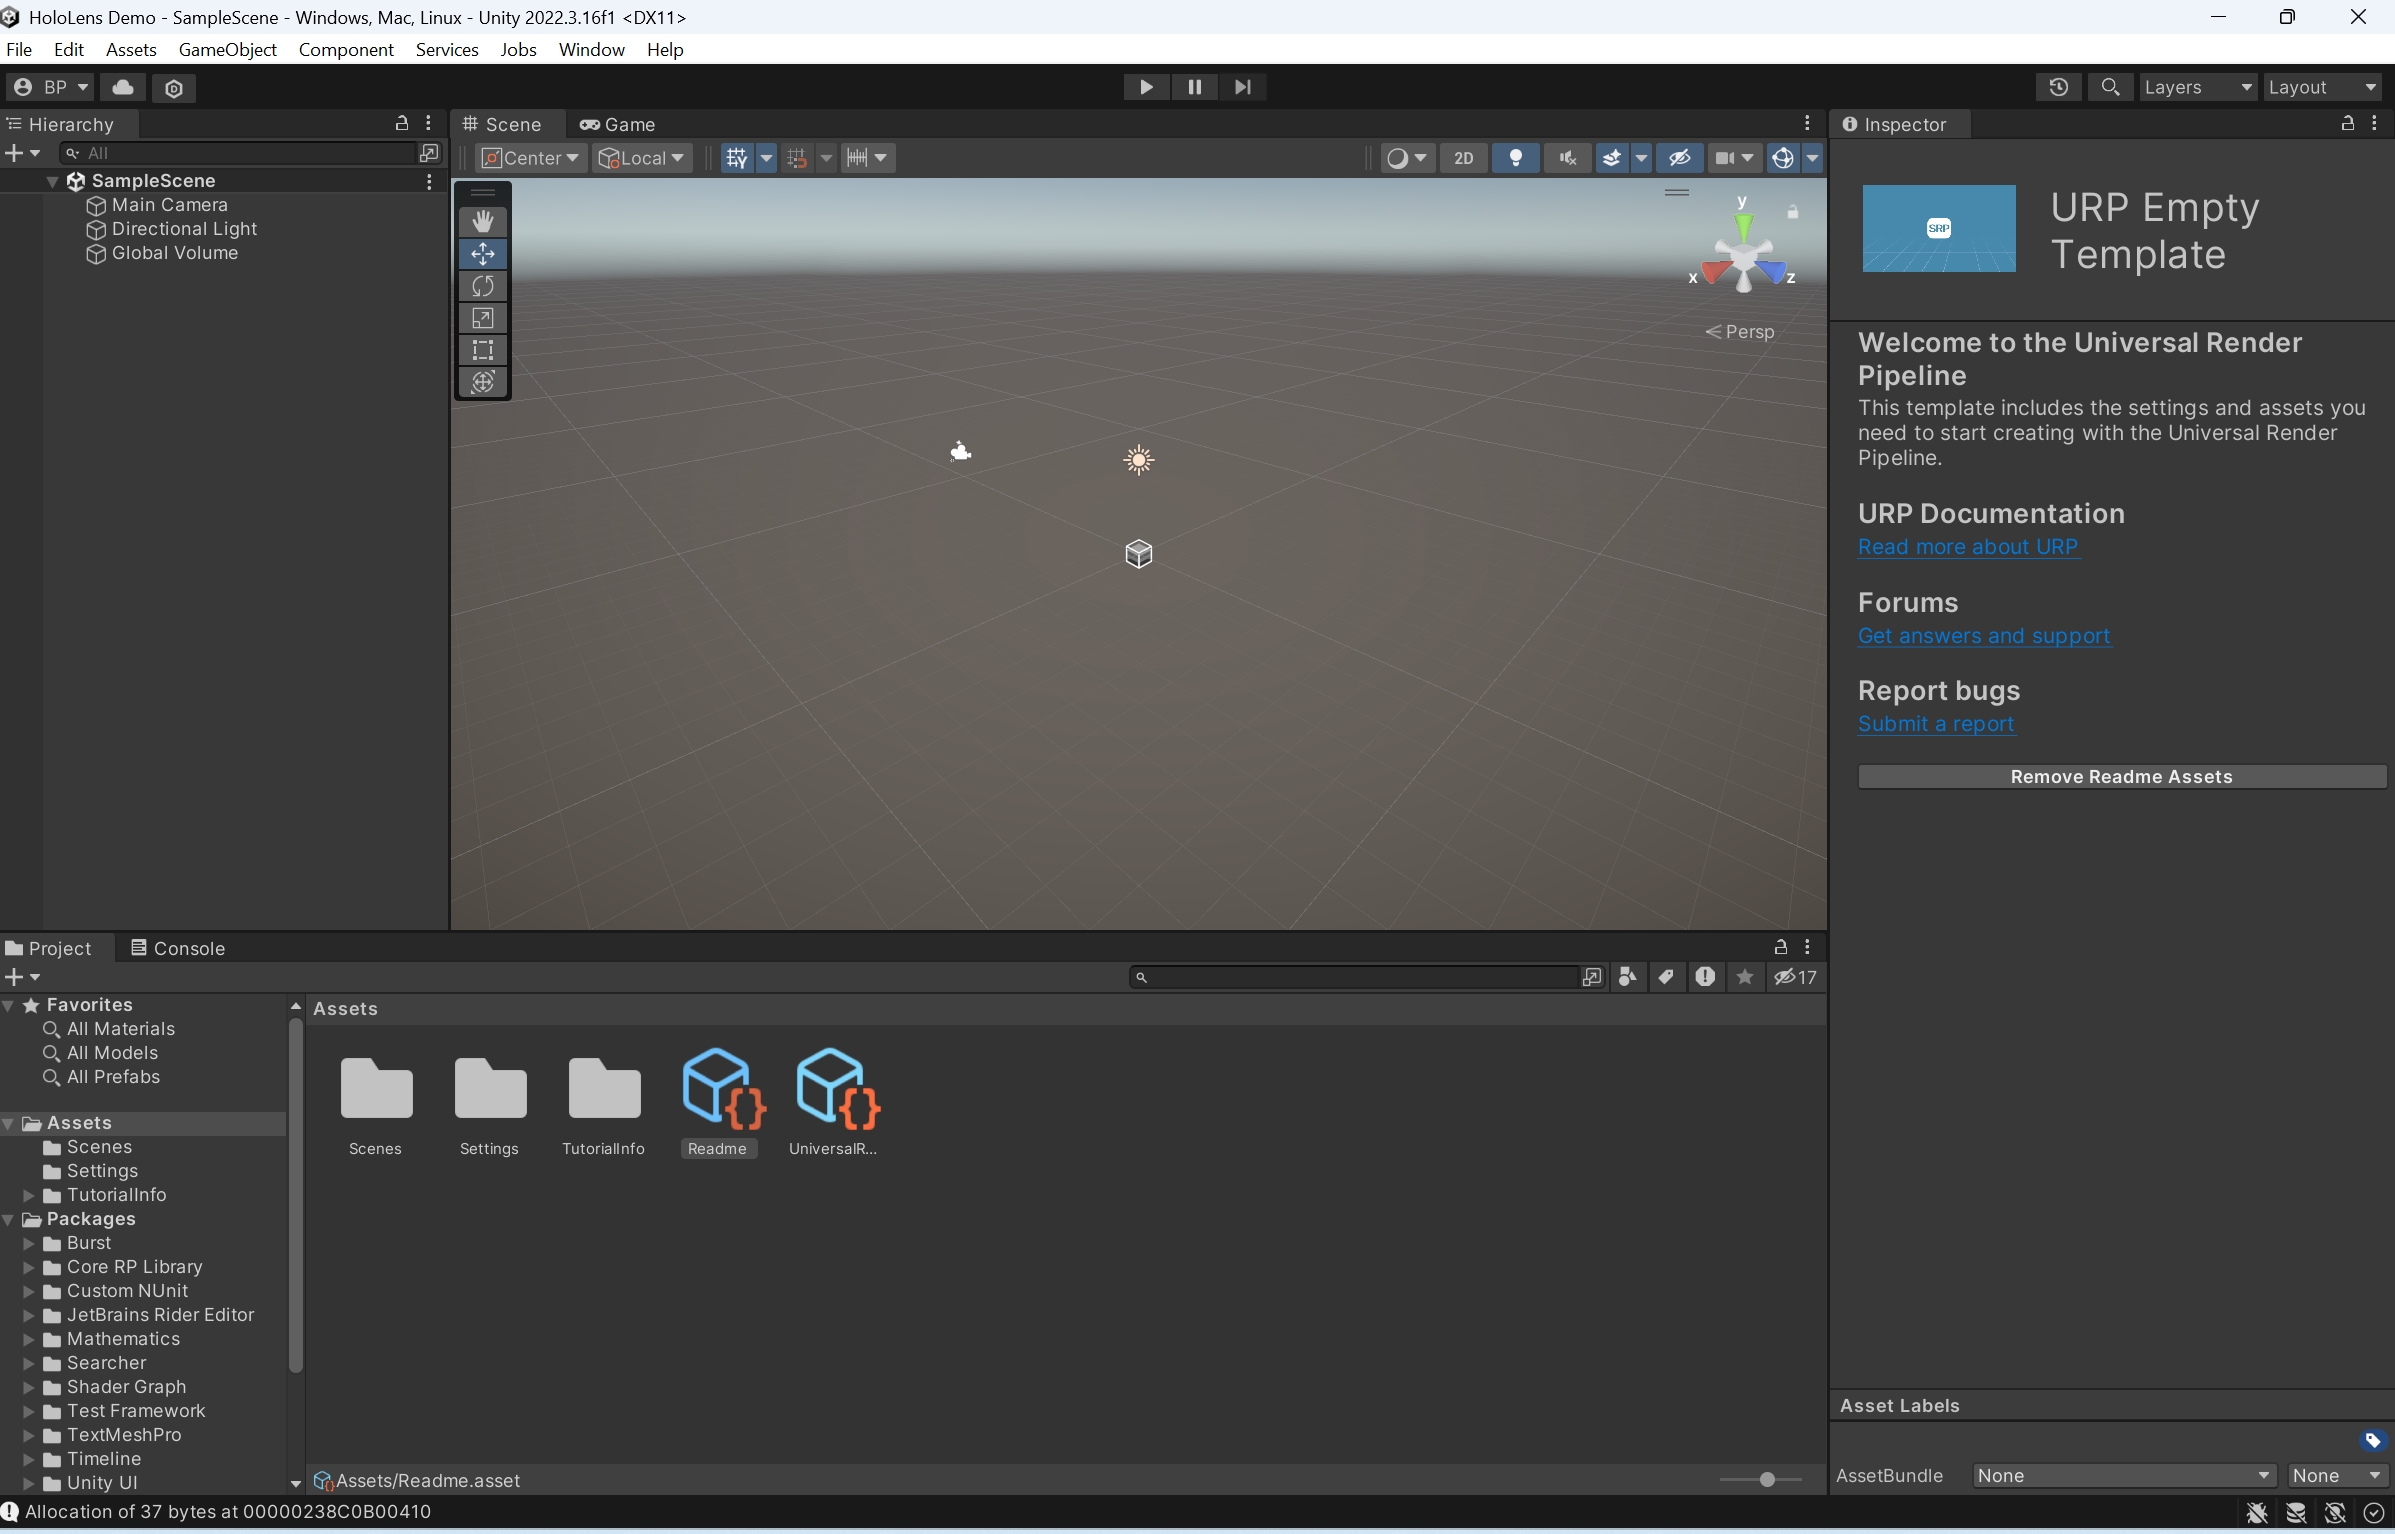The width and height of the screenshot is (2395, 1534).
Task: Click the Remove Readme Assets button
Action: (2120, 776)
